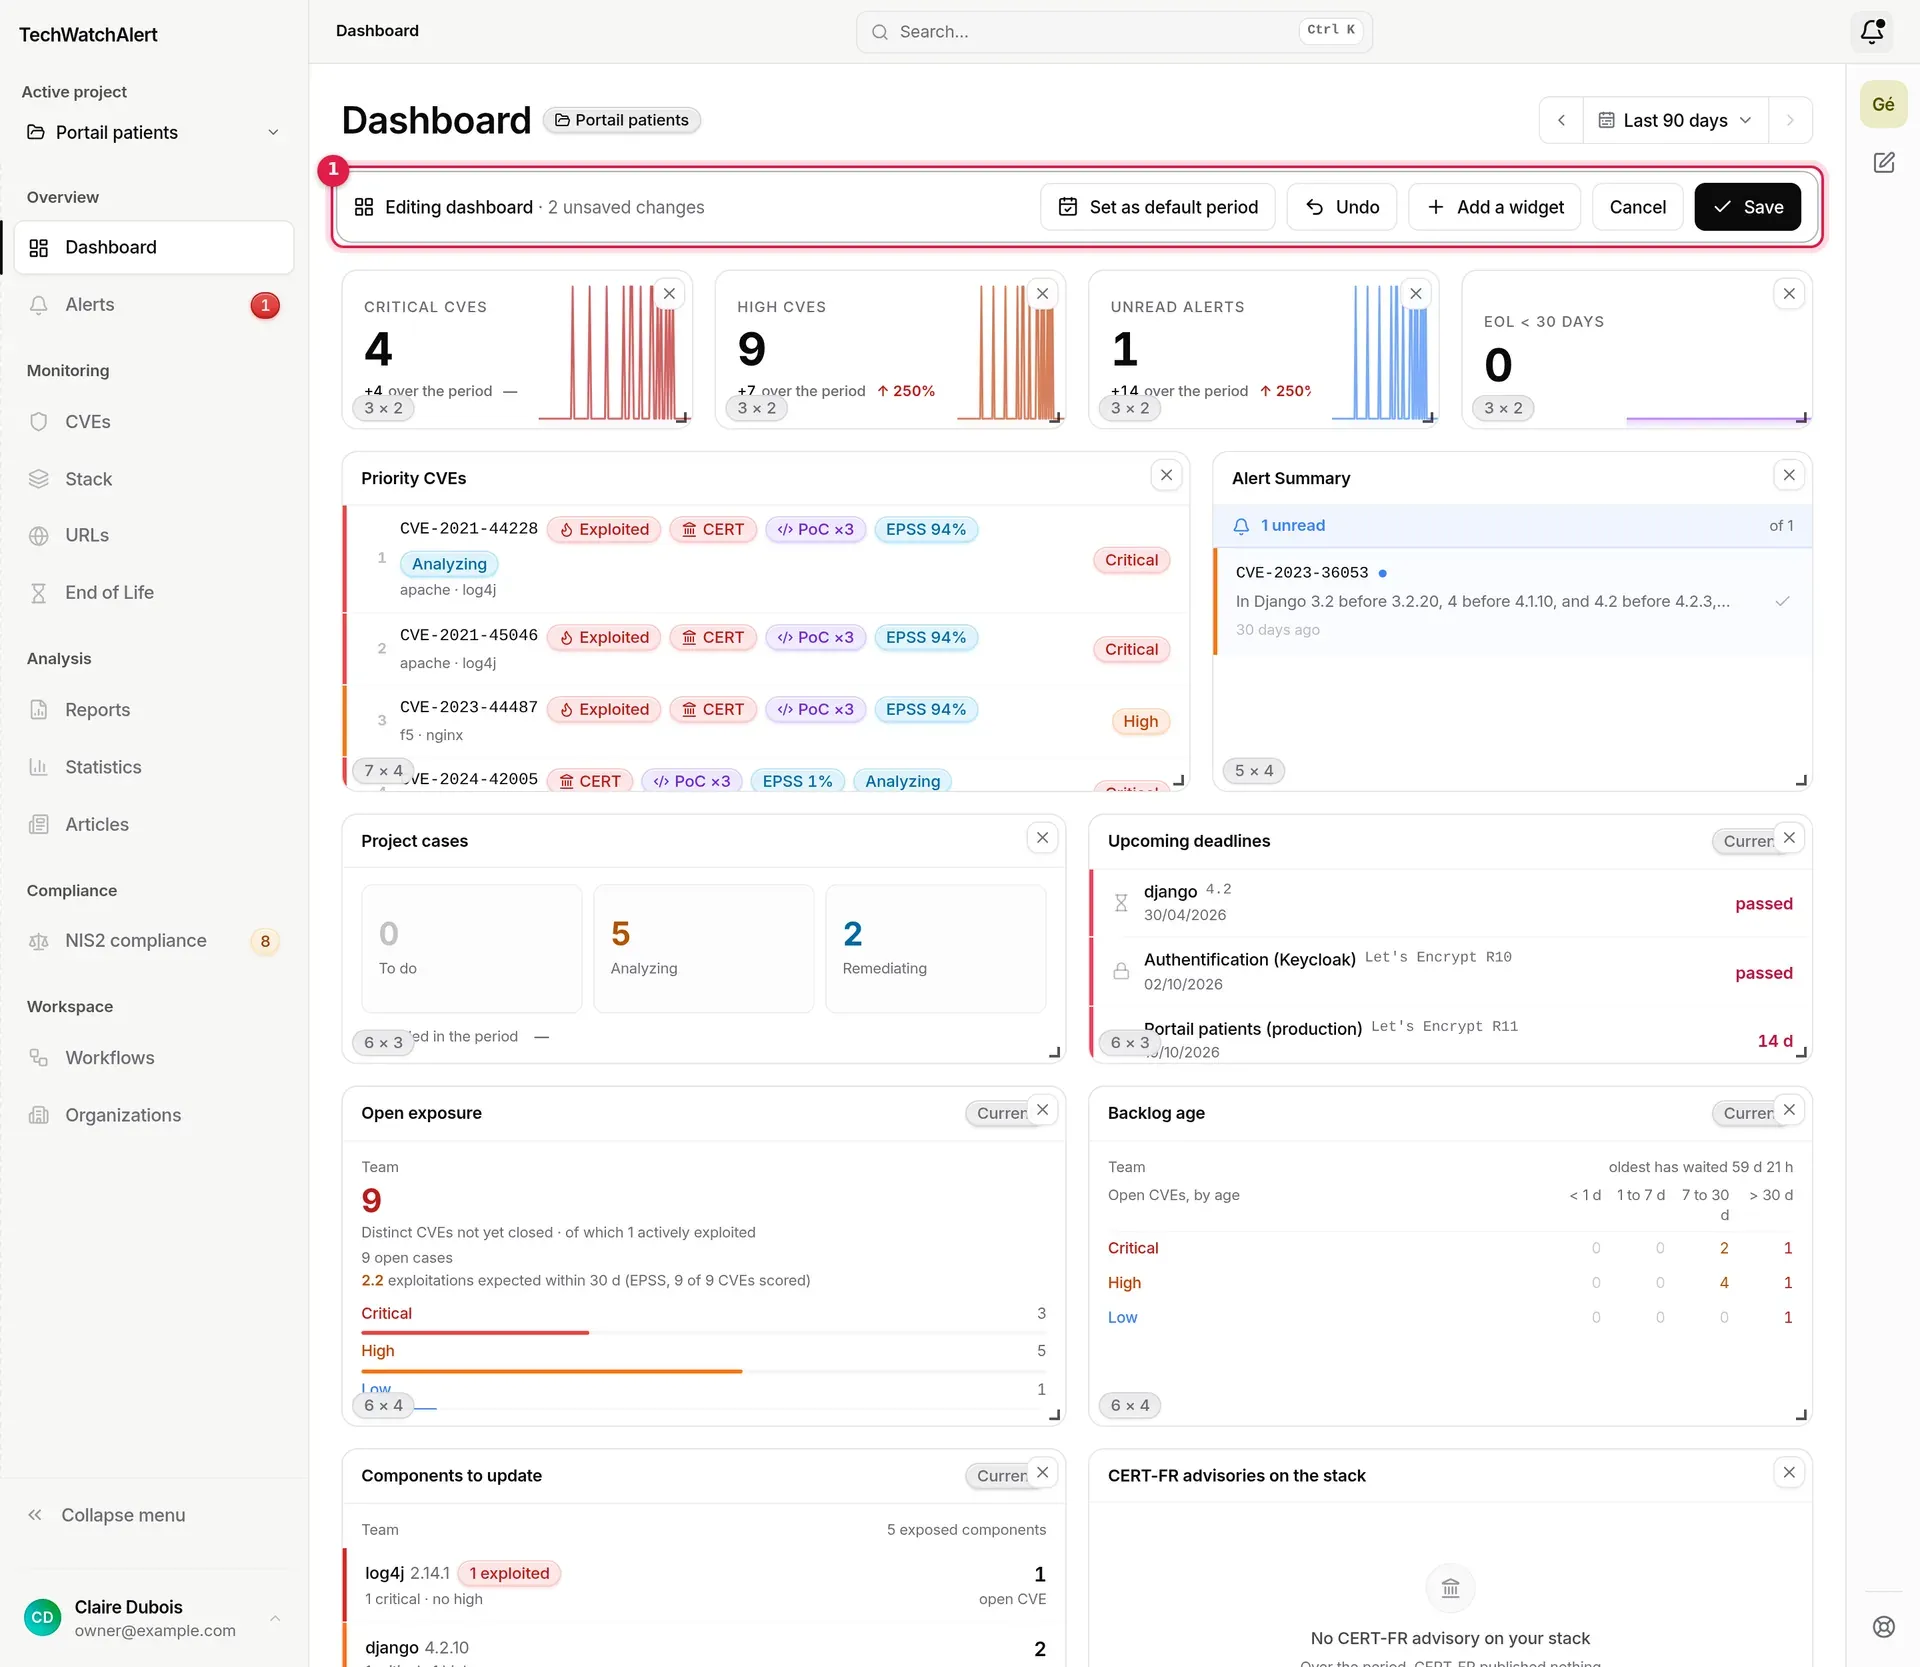Open notifications bell icon
The width and height of the screenshot is (1920, 1667).
click(1872, 32)
